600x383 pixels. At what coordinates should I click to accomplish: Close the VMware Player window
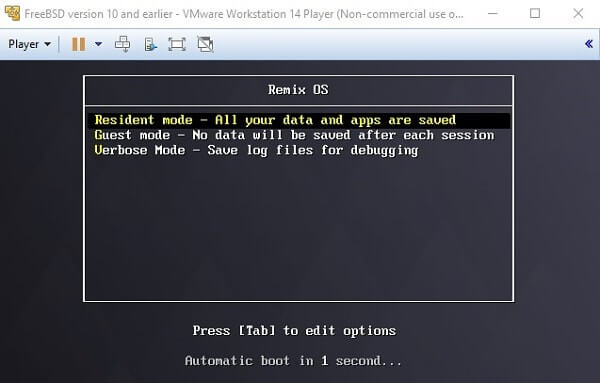(578, 13)
